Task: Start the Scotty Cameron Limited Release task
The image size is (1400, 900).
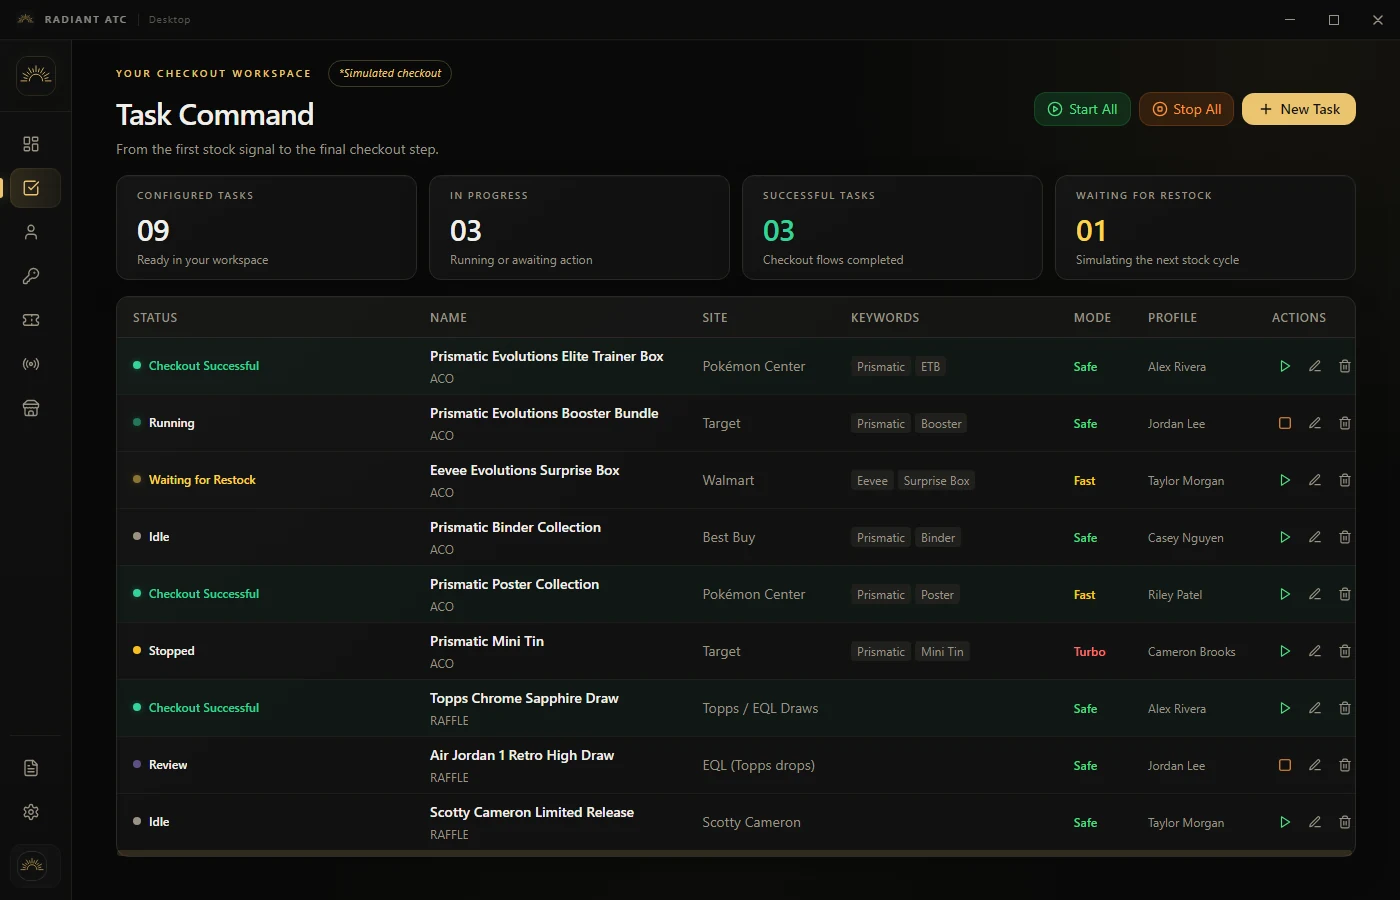Action: (x=1285, y=822)
